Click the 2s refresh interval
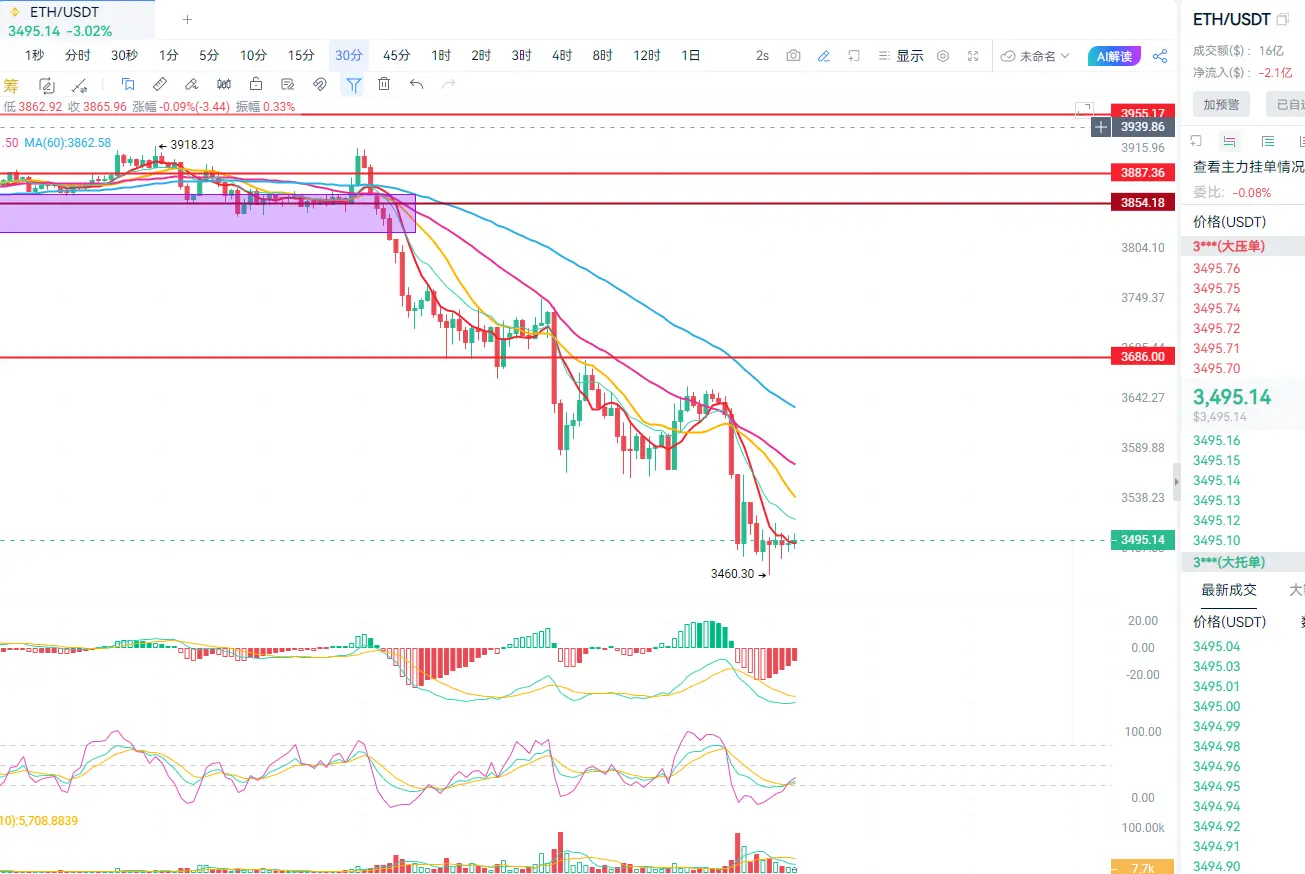1305x874 pixels. (762, 56)
